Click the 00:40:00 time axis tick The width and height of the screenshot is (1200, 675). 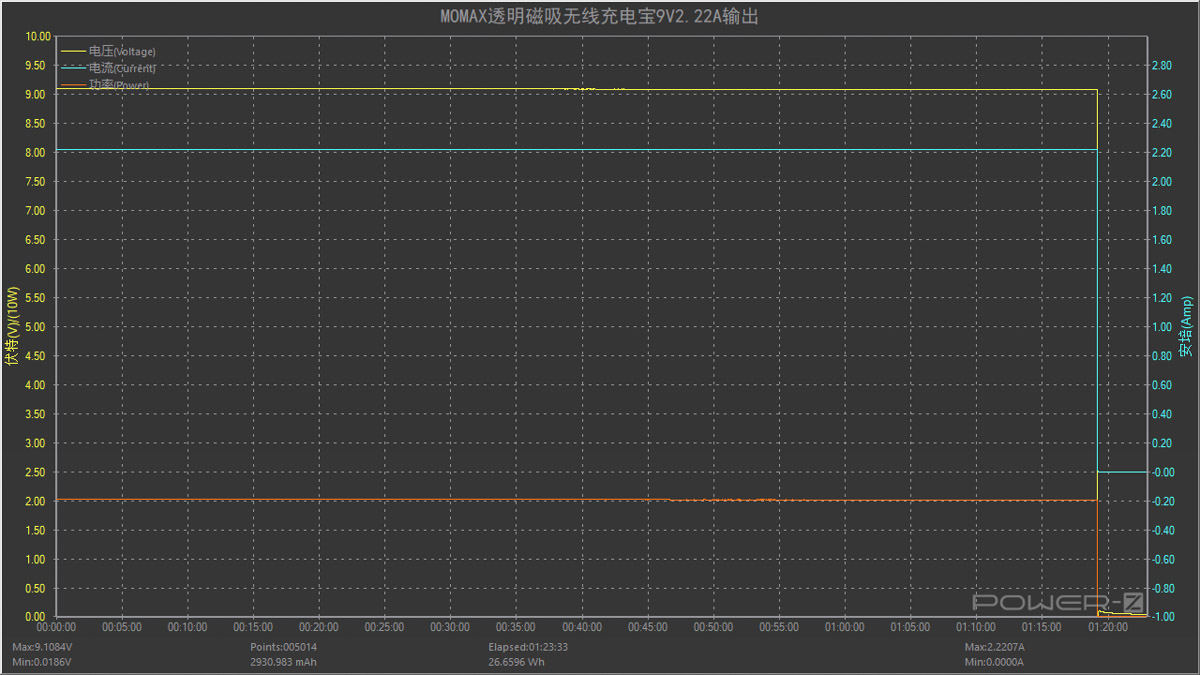tap(581, 627)
